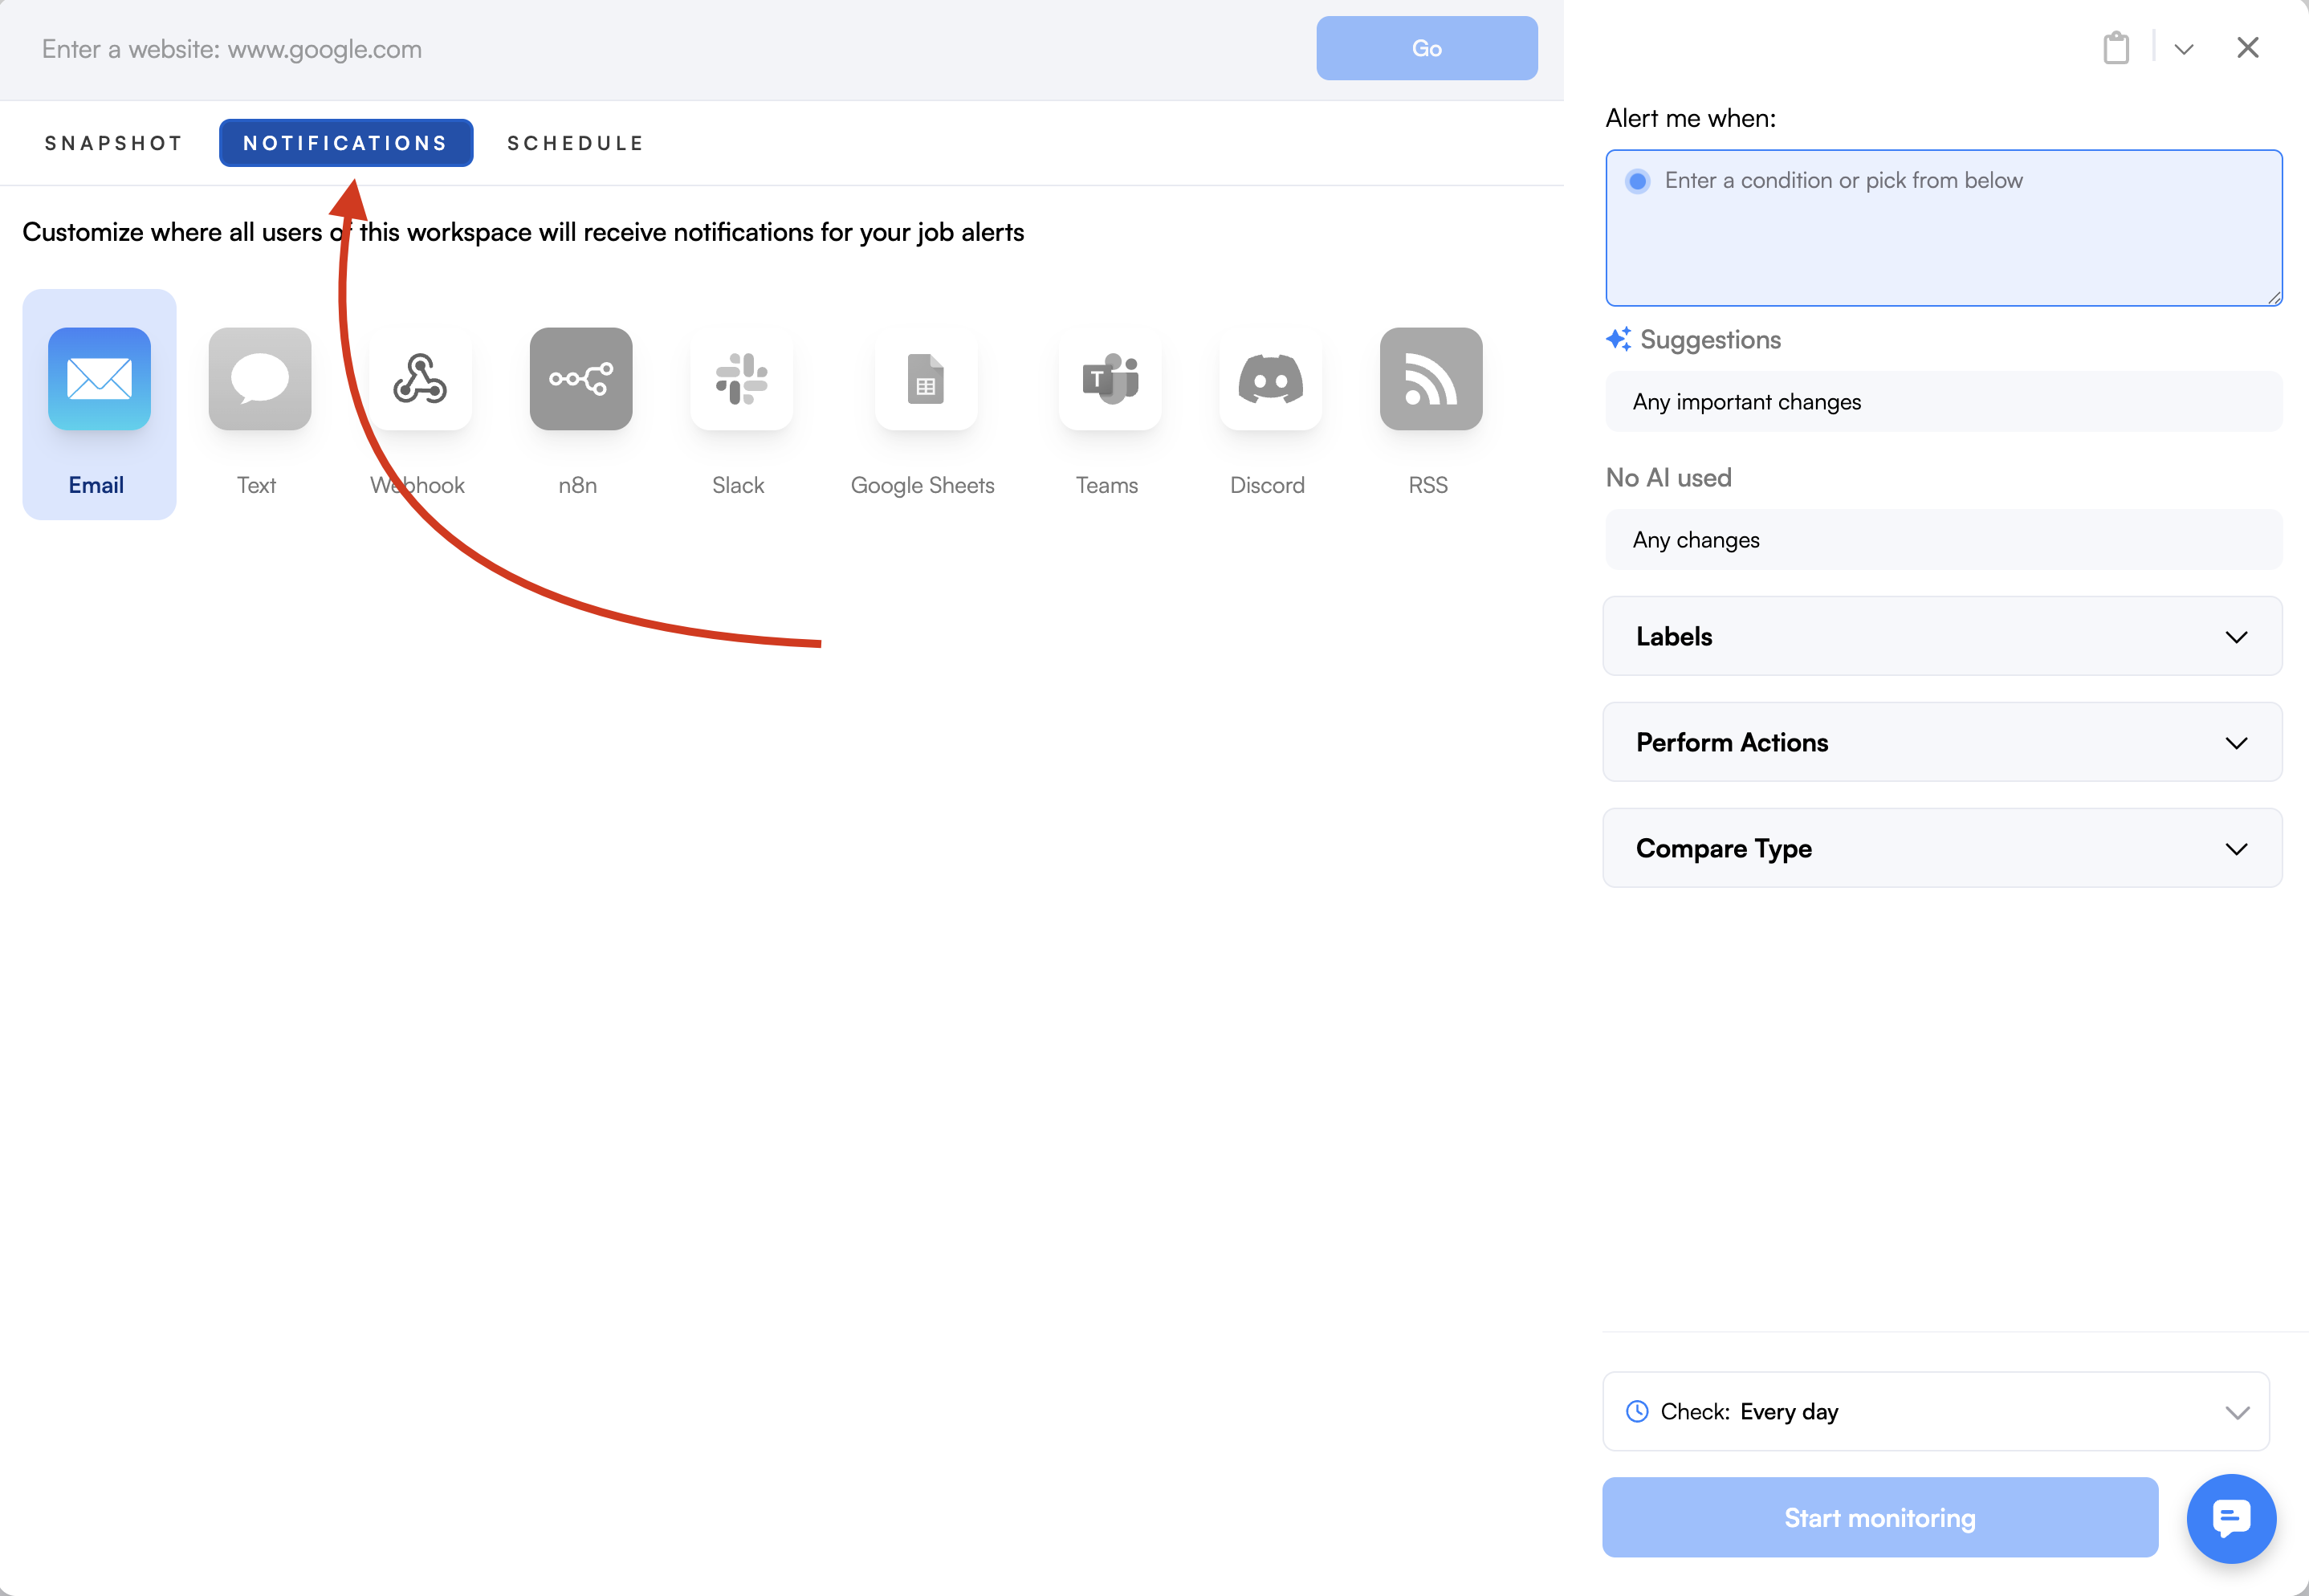Pick the Discord notification icon
2309x1596 pixels.
point(1270,379)
